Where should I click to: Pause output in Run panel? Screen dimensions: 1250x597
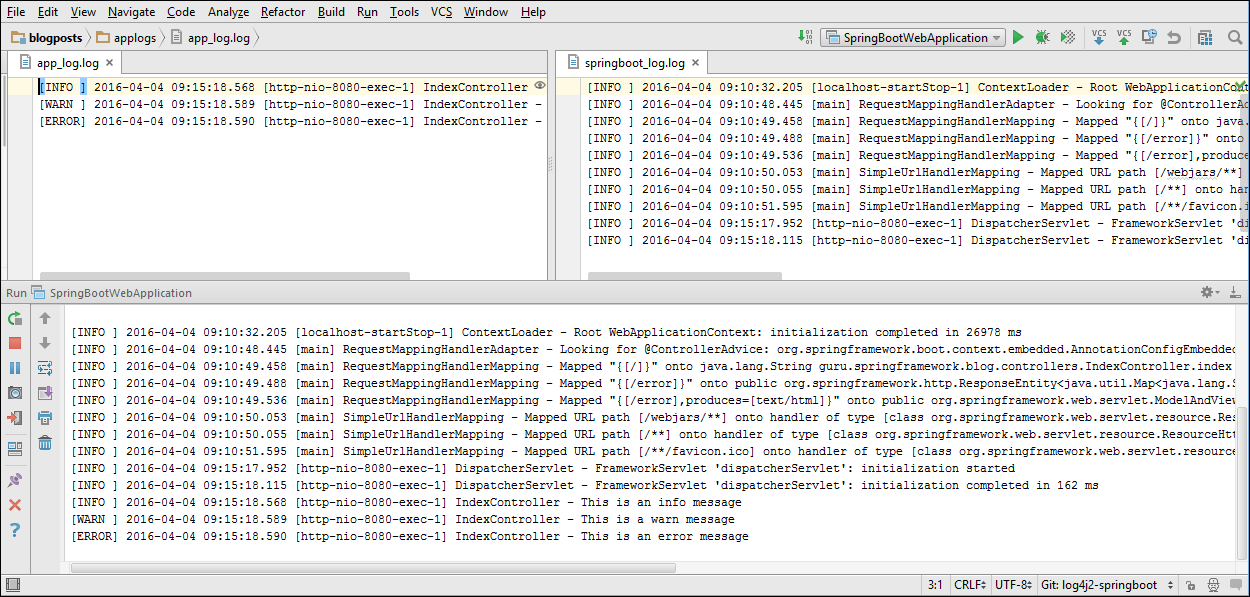coord(15,368)
